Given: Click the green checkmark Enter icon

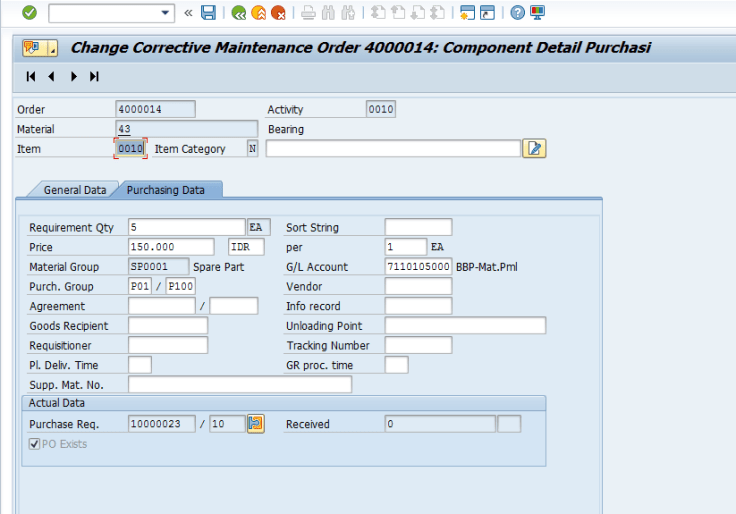Looking at the screenshot, I should coord(29,13).
